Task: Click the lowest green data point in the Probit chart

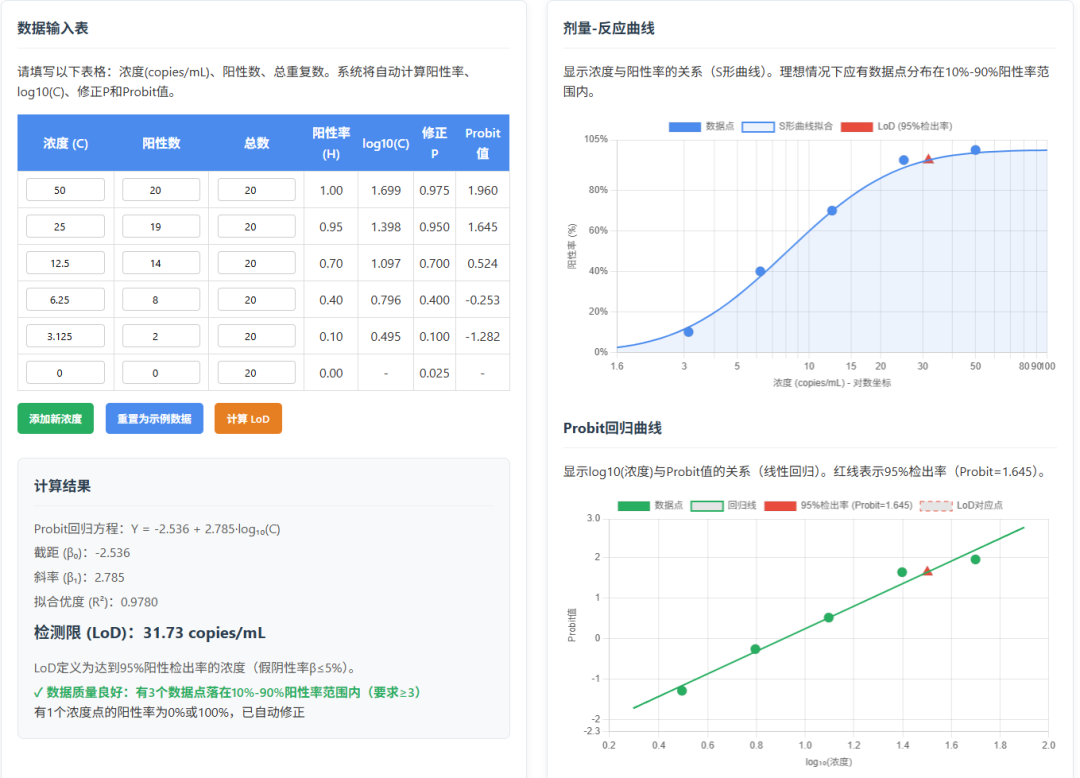Action: [682, 691]
